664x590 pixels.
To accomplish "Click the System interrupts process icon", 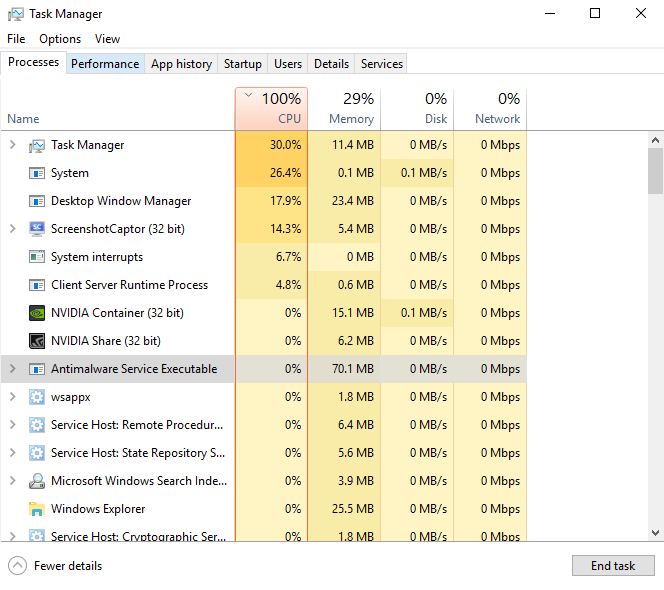I will click(37, 257).
